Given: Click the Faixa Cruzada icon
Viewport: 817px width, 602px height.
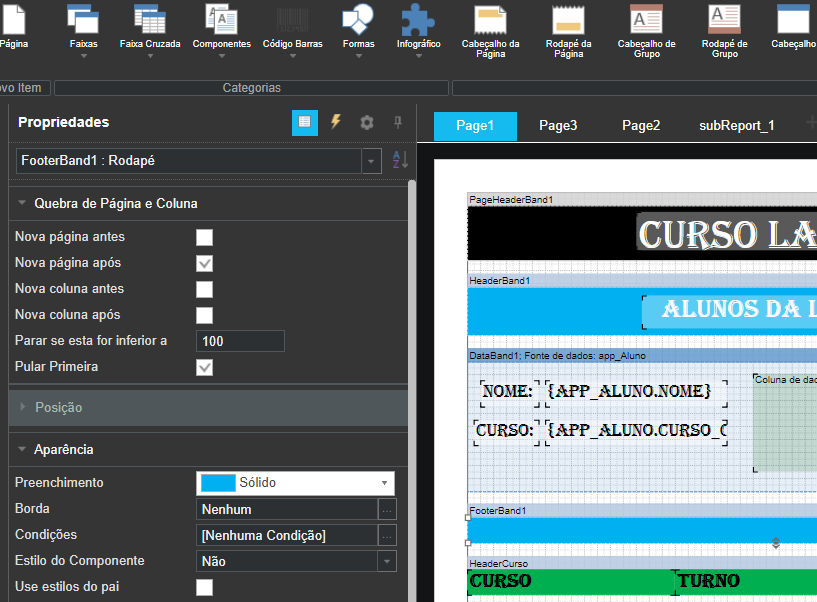Looking at the screenshot, I should 150,19.
